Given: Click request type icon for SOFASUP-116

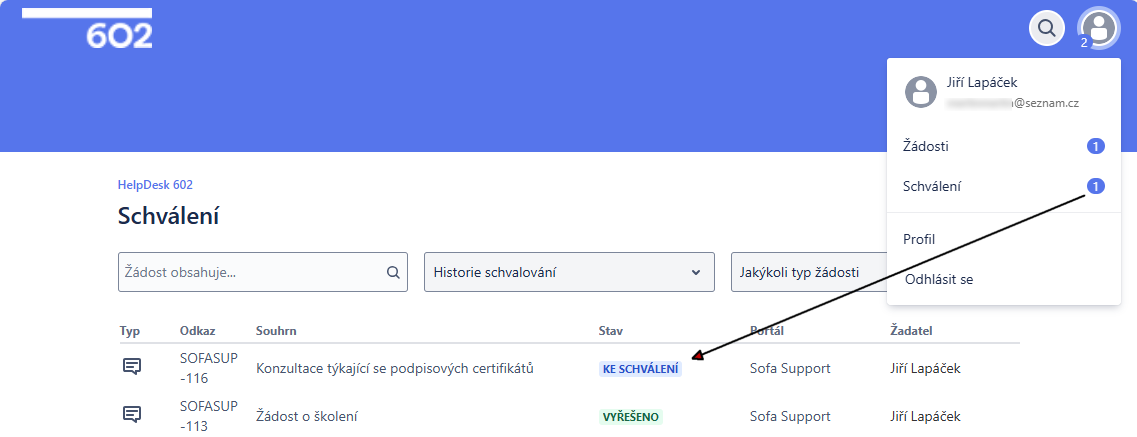Looking at the screenshot, I should point(131,367).
